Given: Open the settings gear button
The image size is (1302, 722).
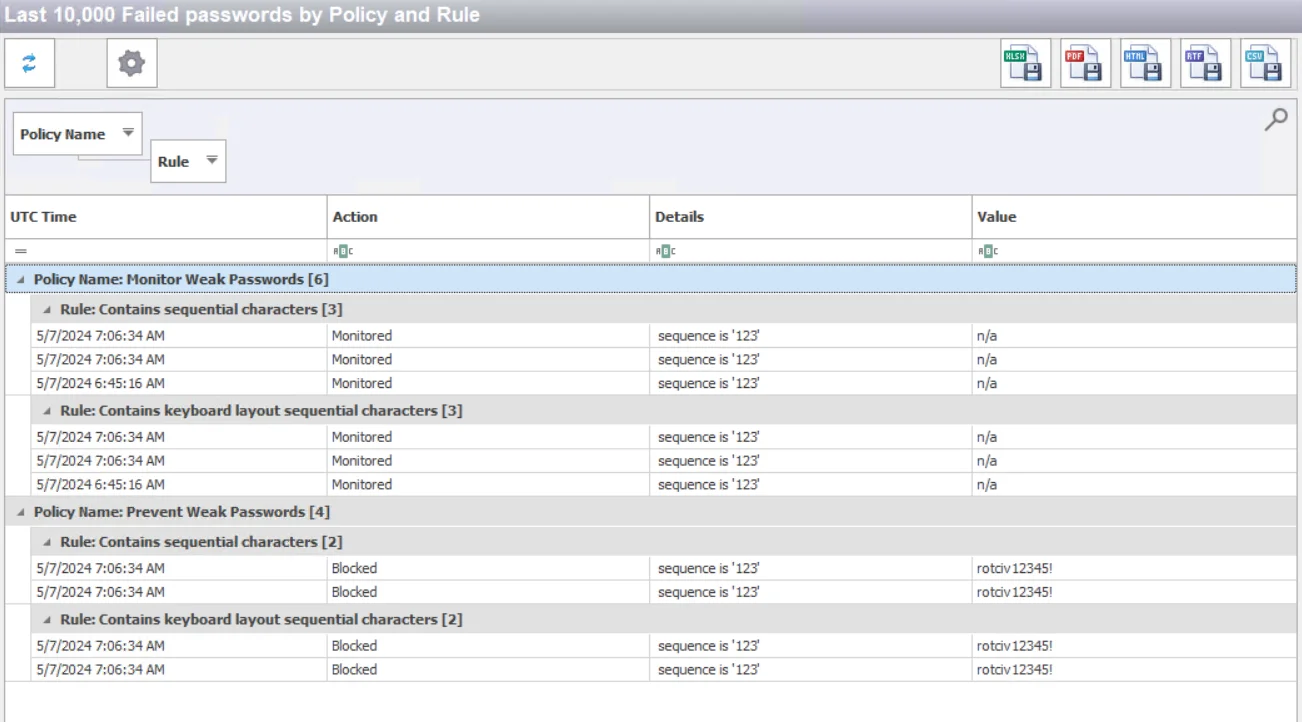Looking at the screenshot, I should [132, 64].
